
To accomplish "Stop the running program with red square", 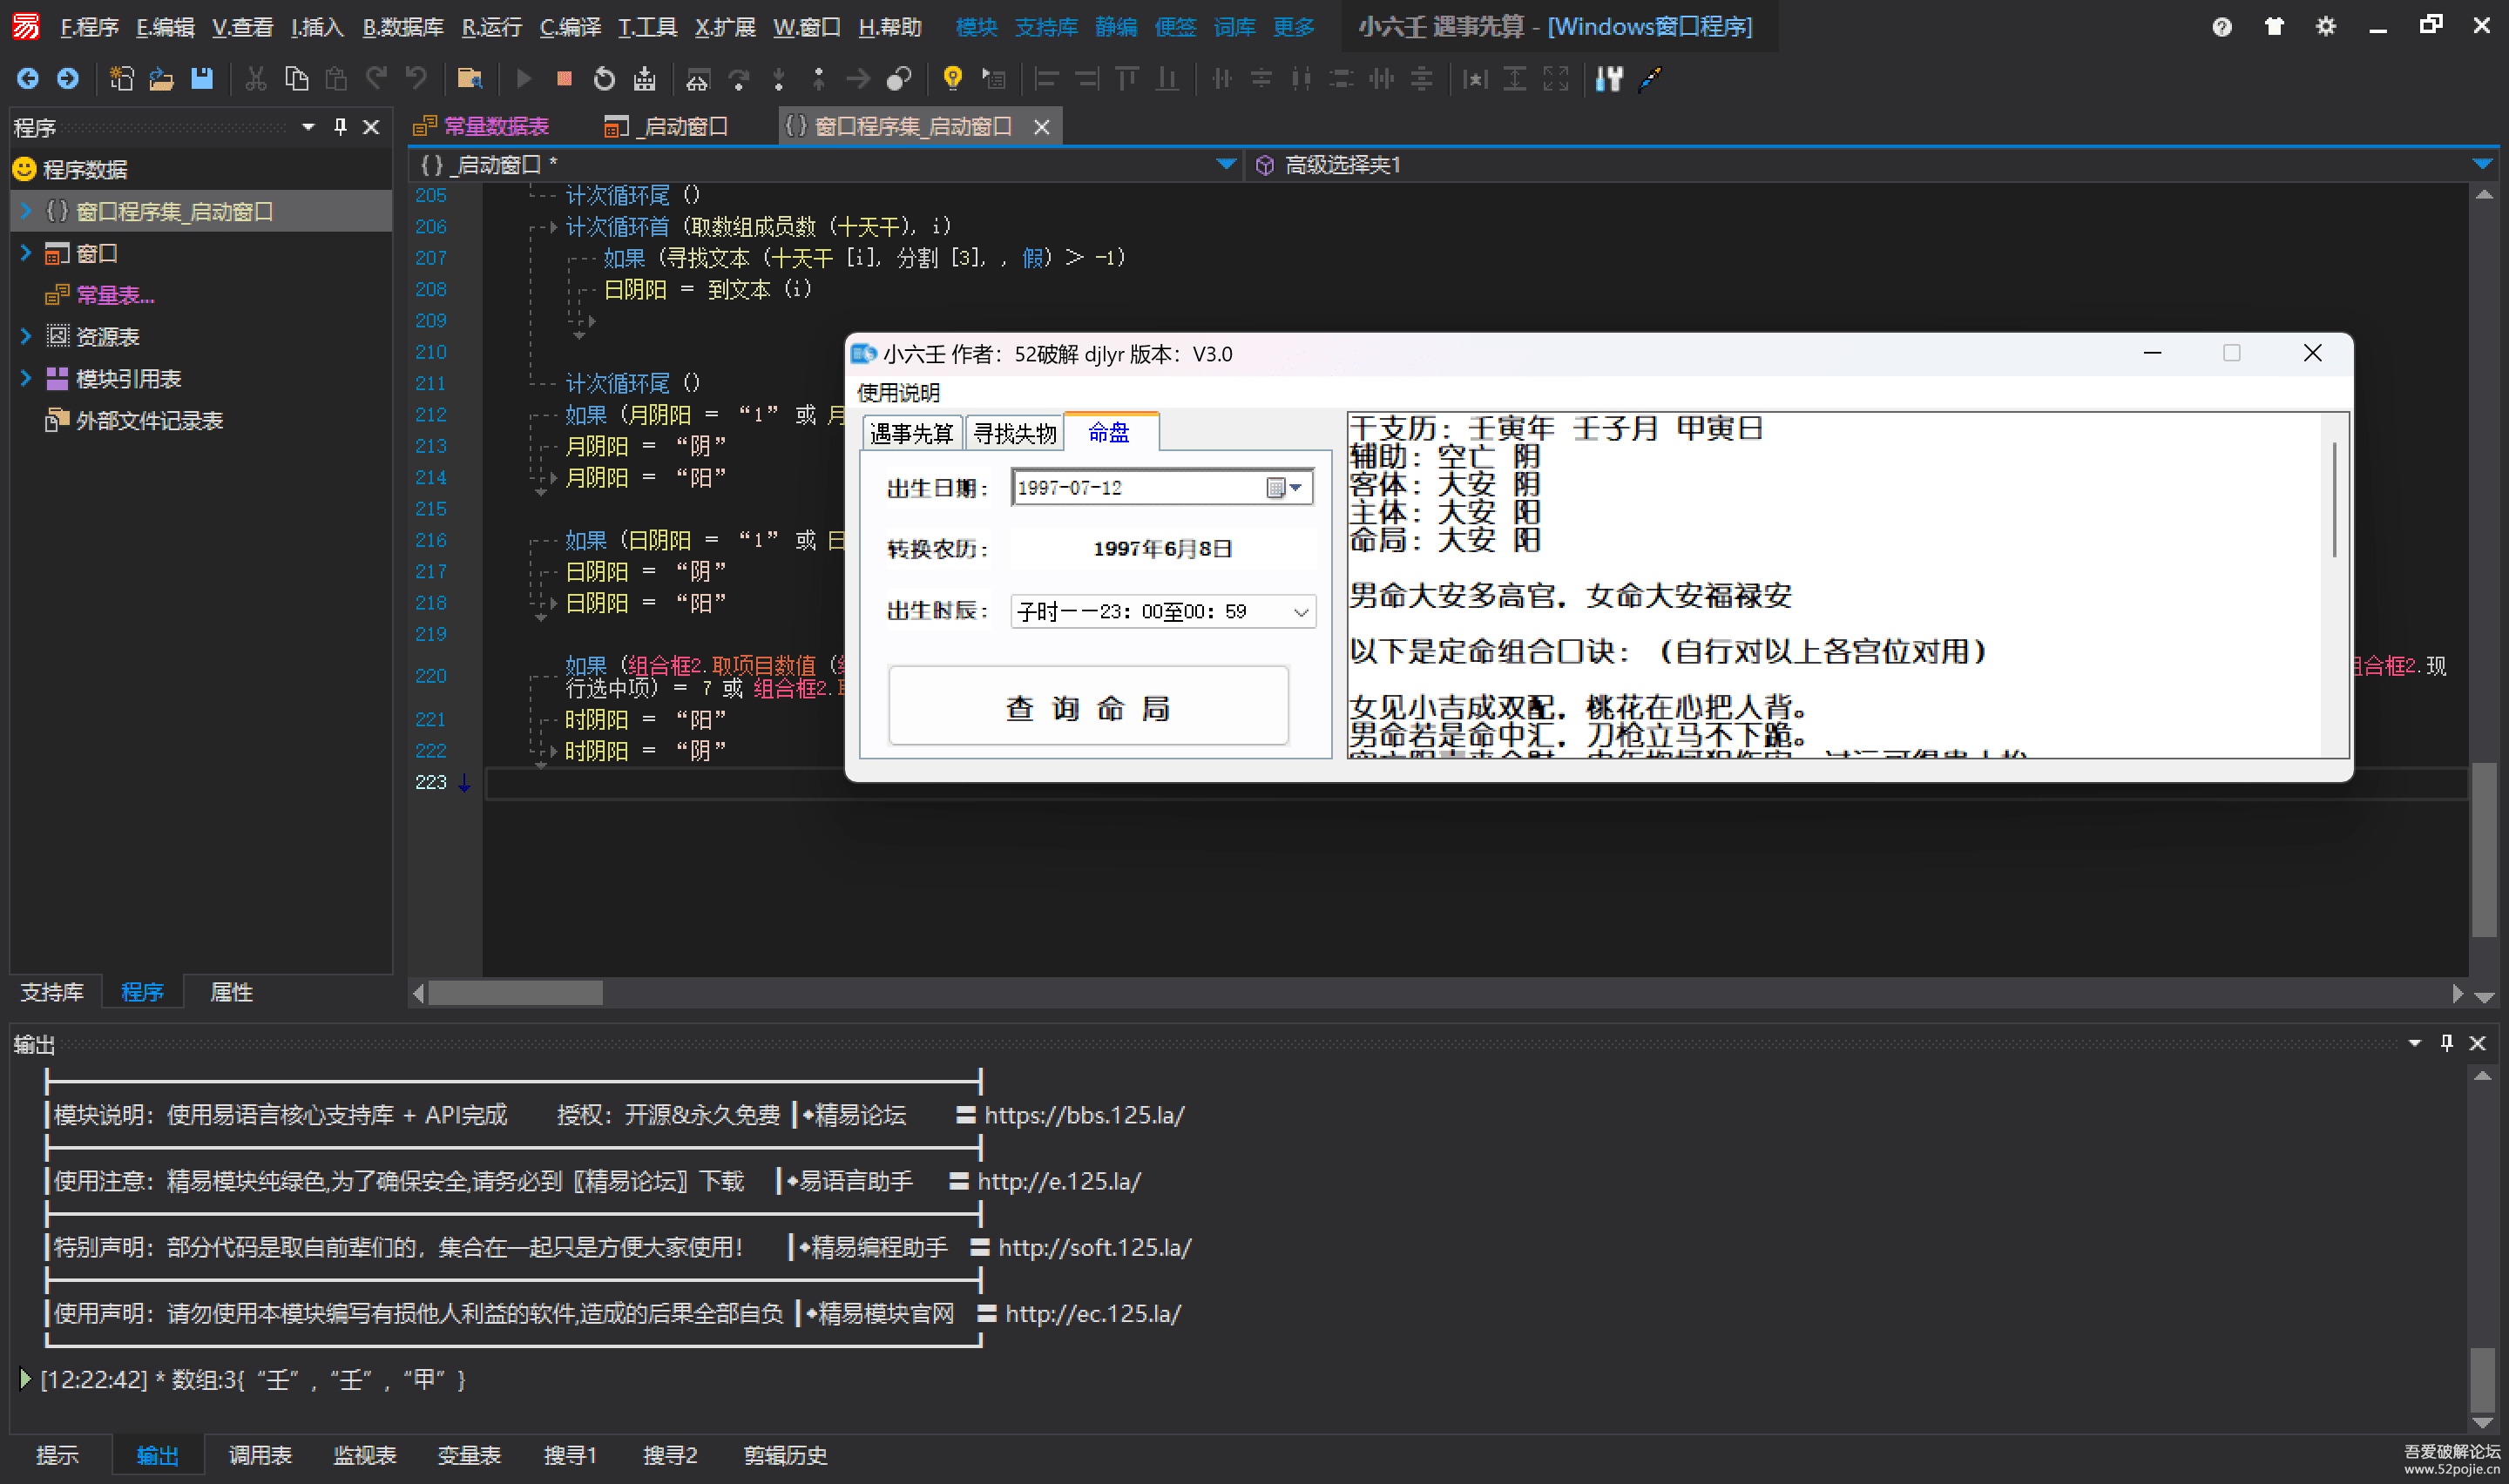I will coord(564,78).
